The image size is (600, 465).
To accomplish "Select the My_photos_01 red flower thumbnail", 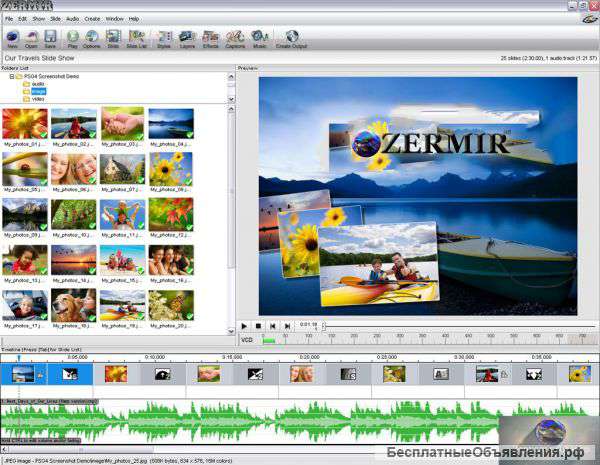I will [25, 124].
